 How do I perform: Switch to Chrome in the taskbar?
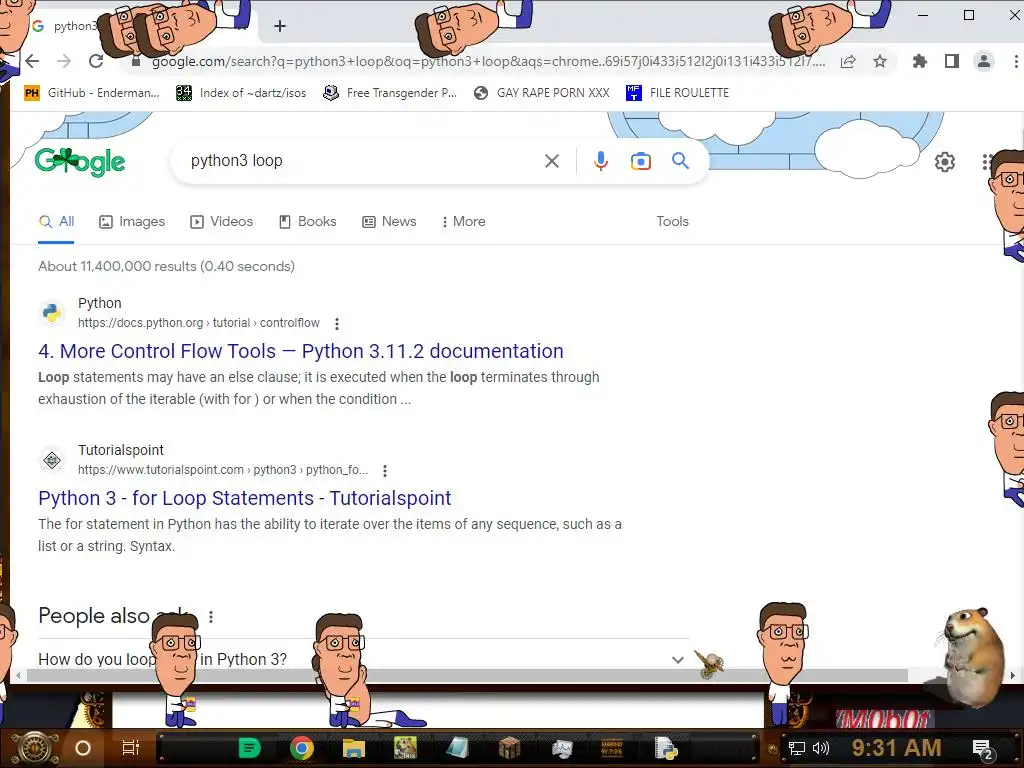point(301,748)
